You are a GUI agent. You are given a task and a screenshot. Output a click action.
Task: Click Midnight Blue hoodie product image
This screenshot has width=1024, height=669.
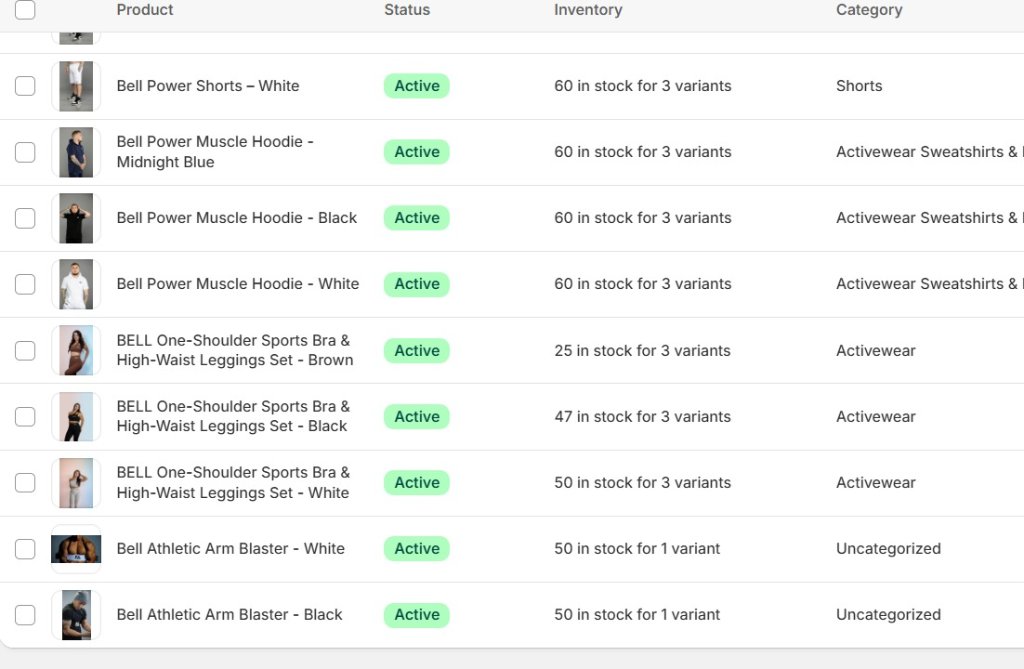pyautogui.click(x=76, y=152)
